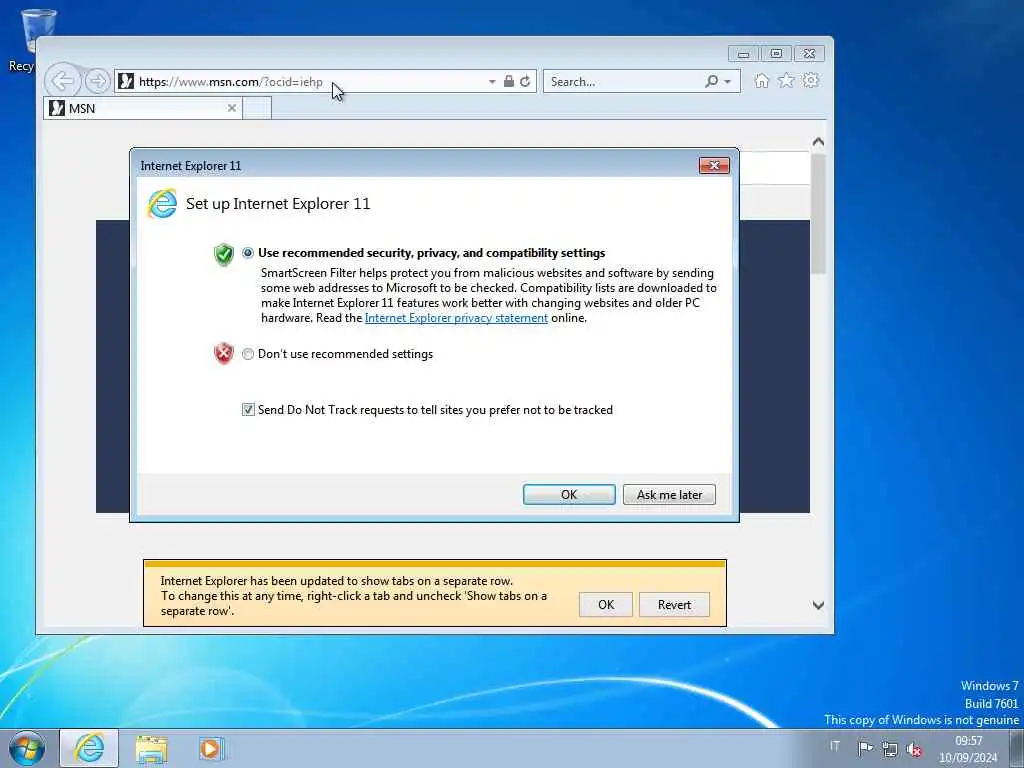The height and width of the screenshot is (768, 1024).
Task: Minimize the Internet Explorer window
Action: [x=743, y=54]
